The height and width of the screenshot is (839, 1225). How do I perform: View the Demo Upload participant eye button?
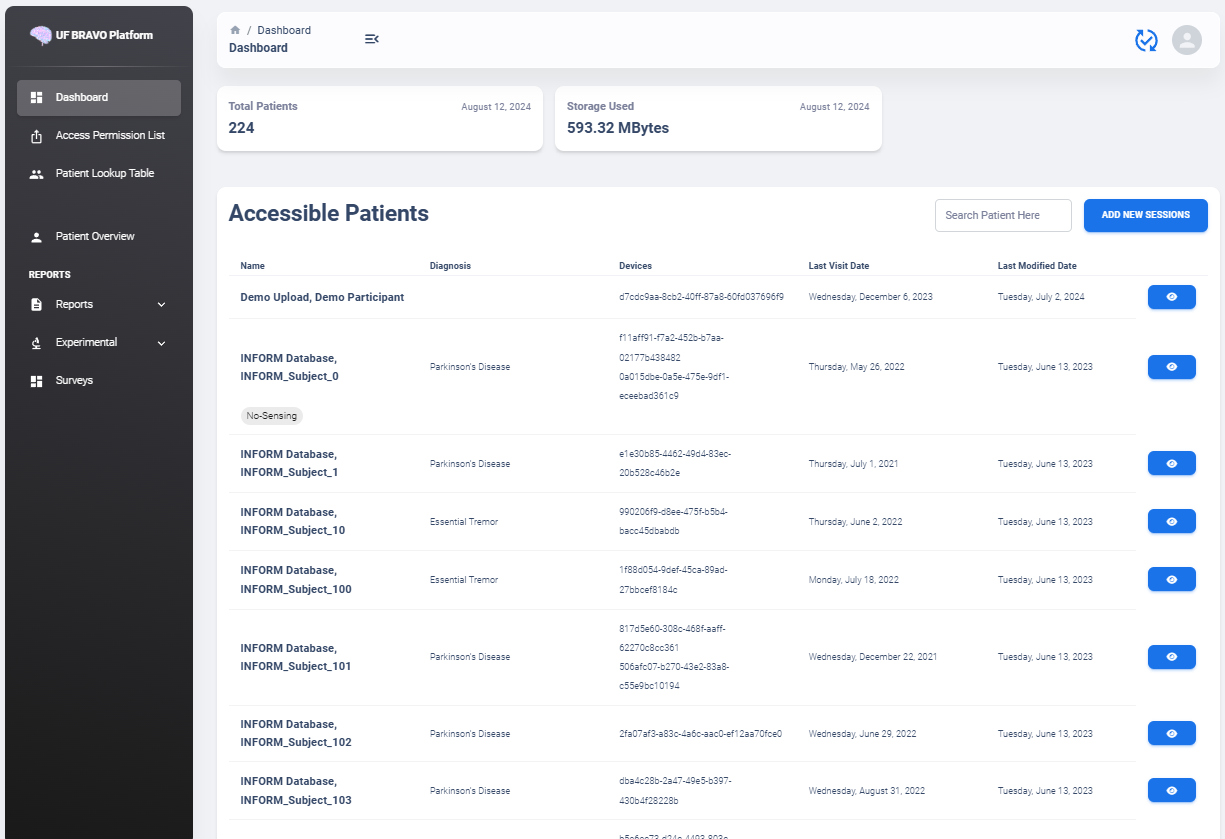coord(1171,297)
